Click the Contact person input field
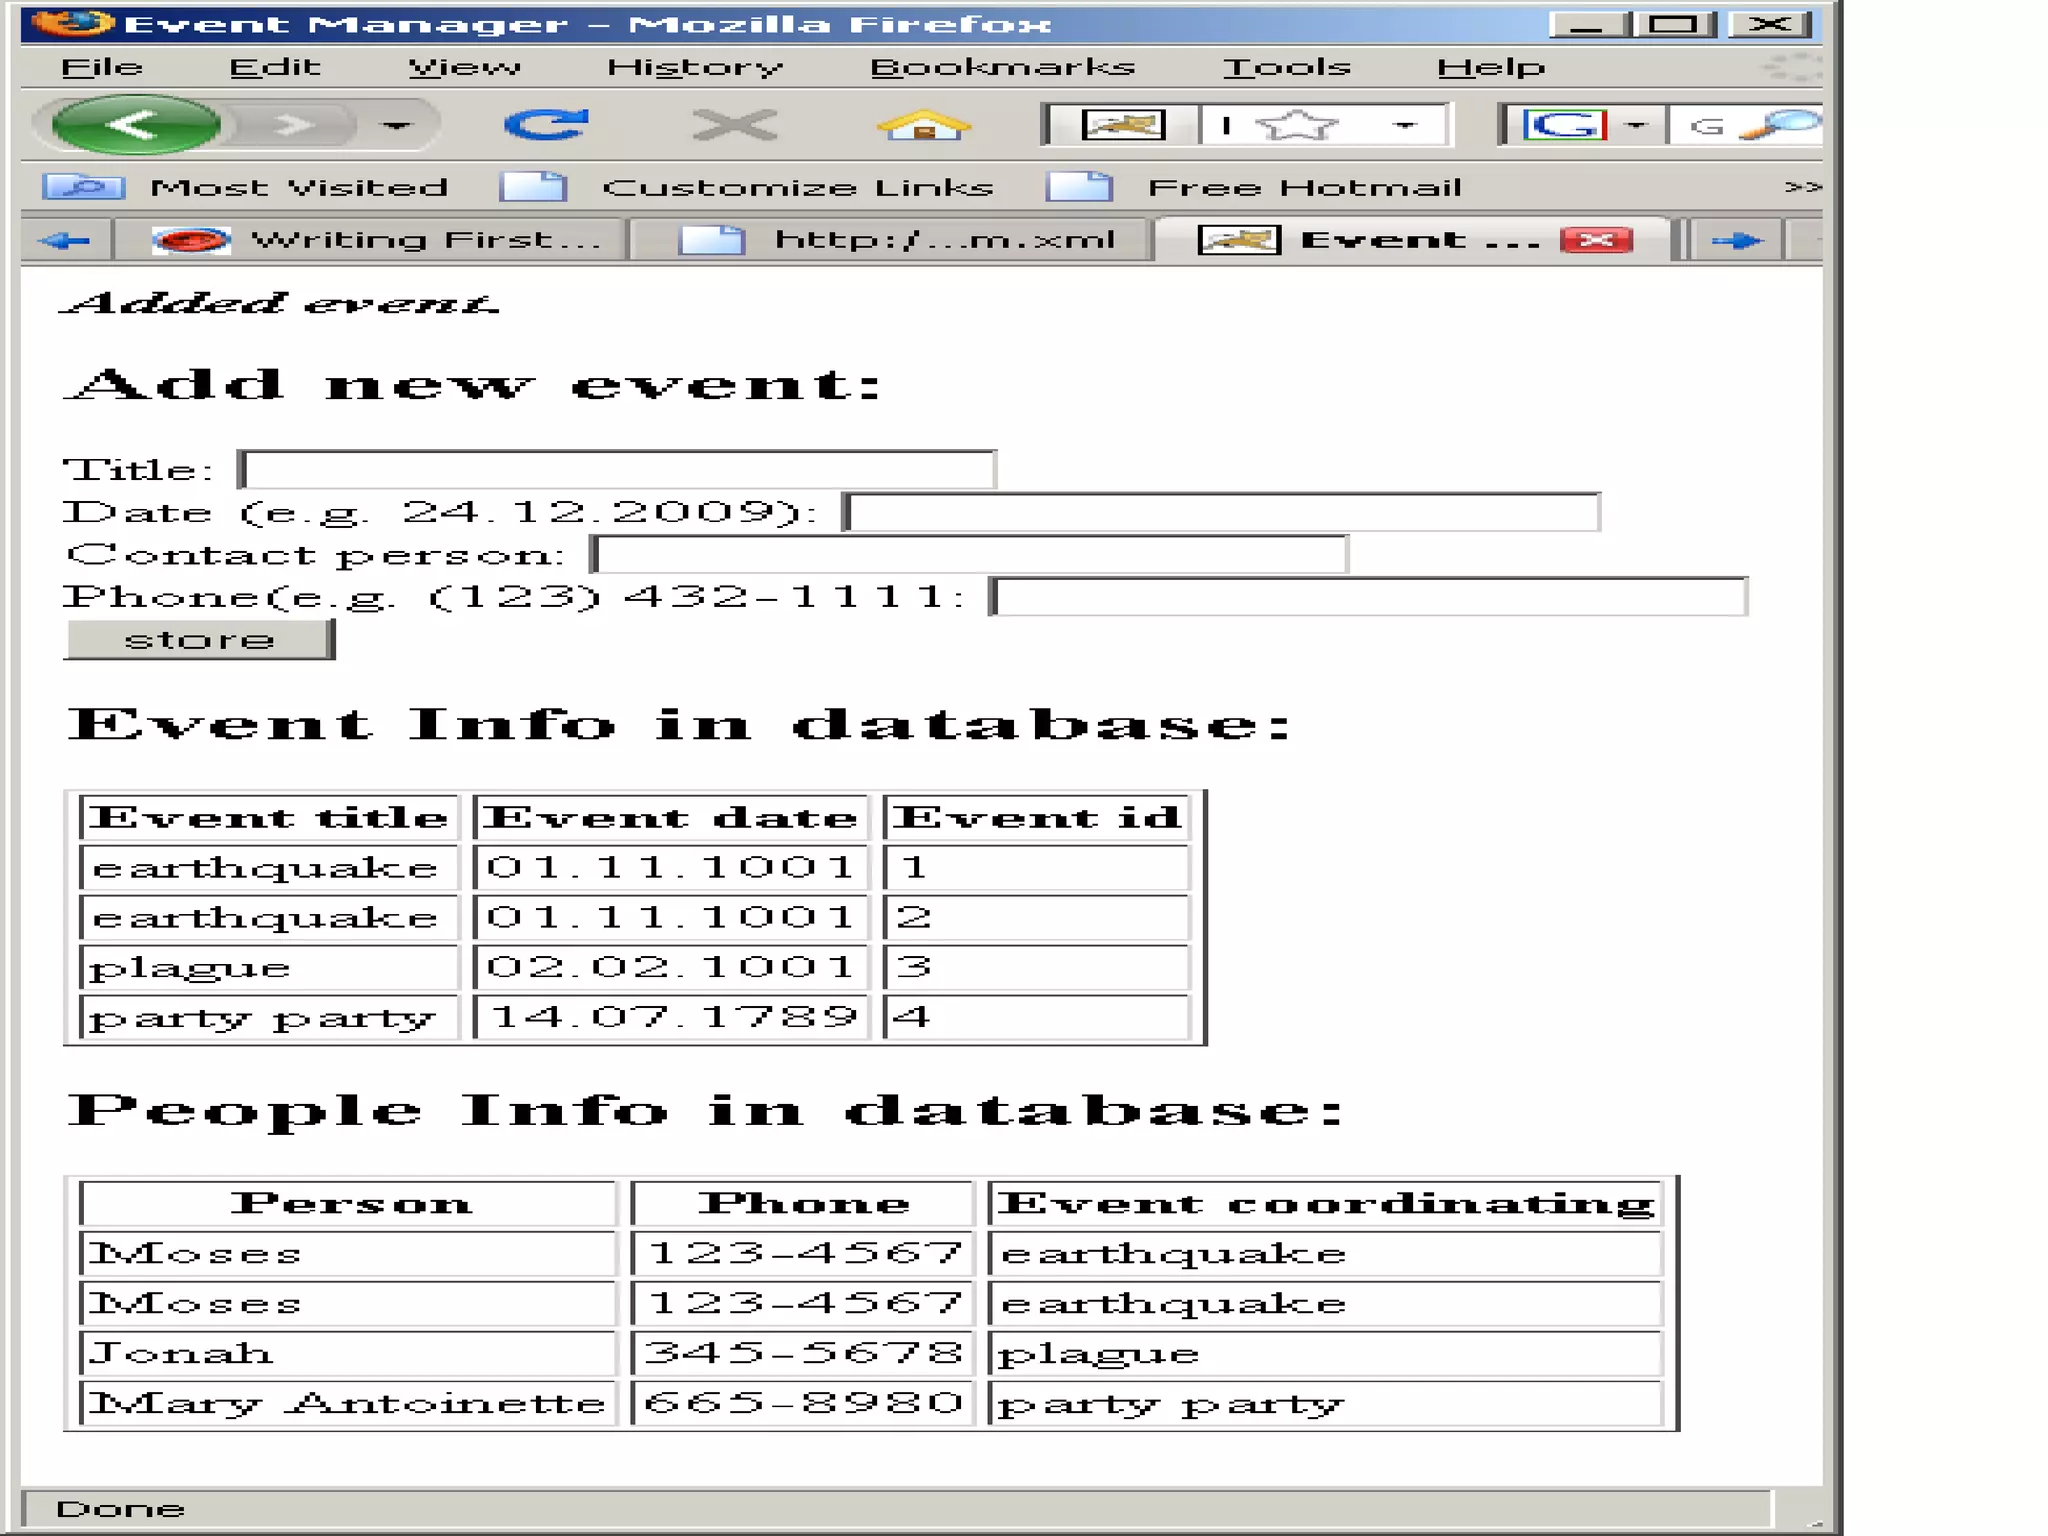The width and height of the screenshot is (2048, 1536). point(969,554)
